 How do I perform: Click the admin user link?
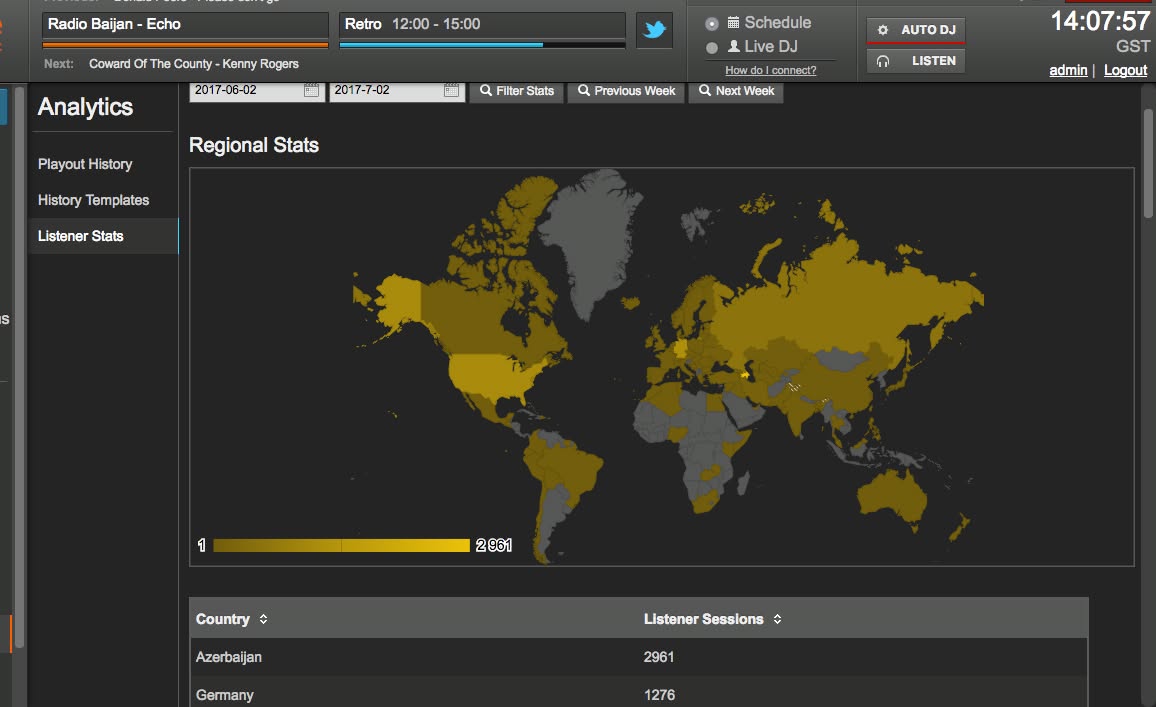pos(1068,70)
